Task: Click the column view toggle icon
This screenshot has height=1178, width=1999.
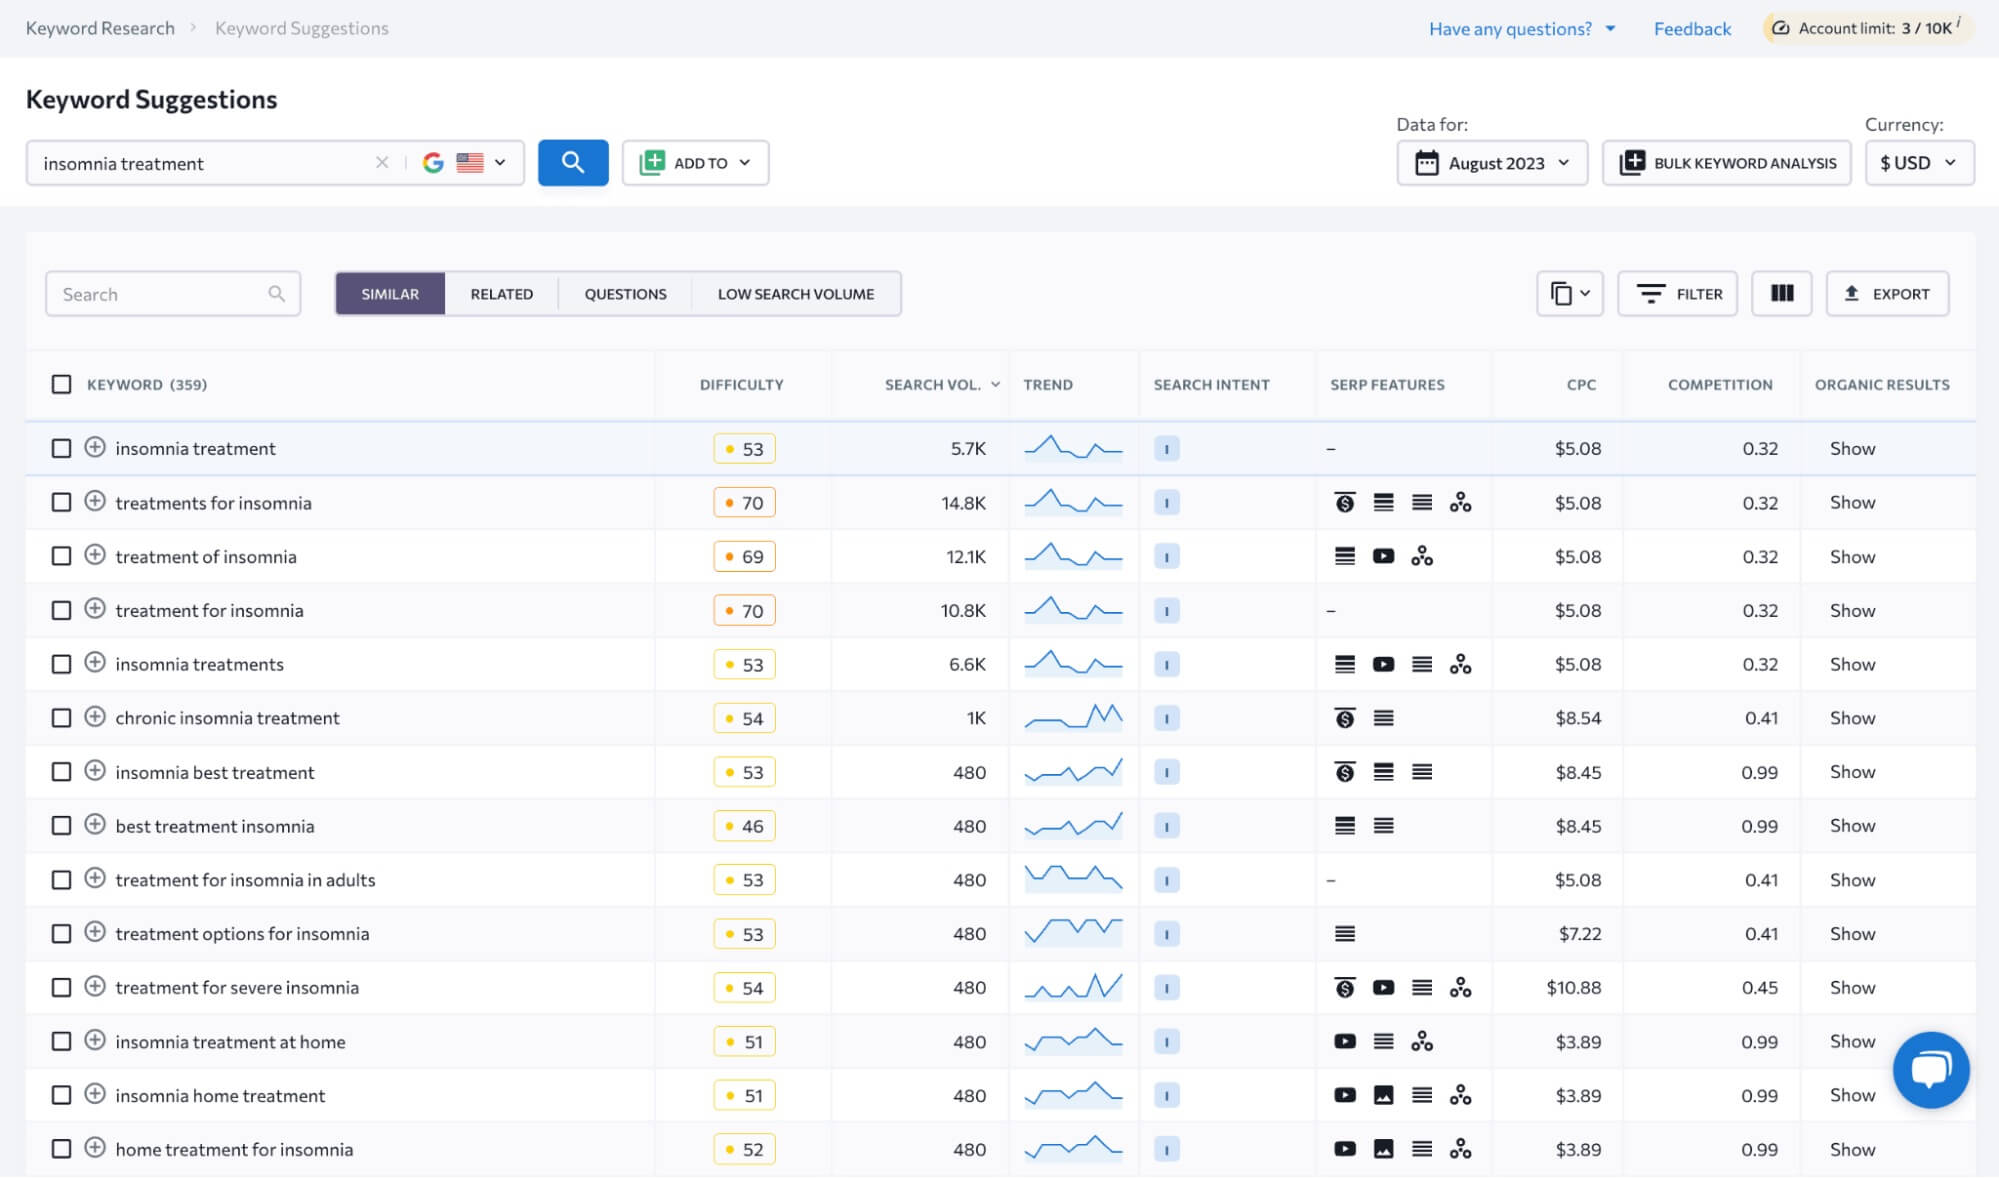Action: tap(1782, 293)
